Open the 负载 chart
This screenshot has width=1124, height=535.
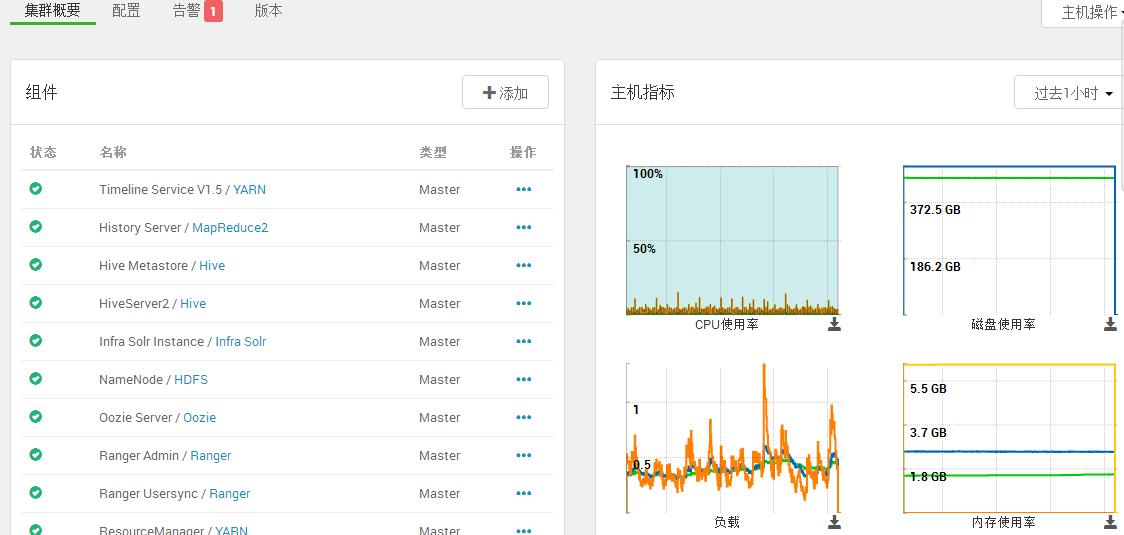click(733, 437)
